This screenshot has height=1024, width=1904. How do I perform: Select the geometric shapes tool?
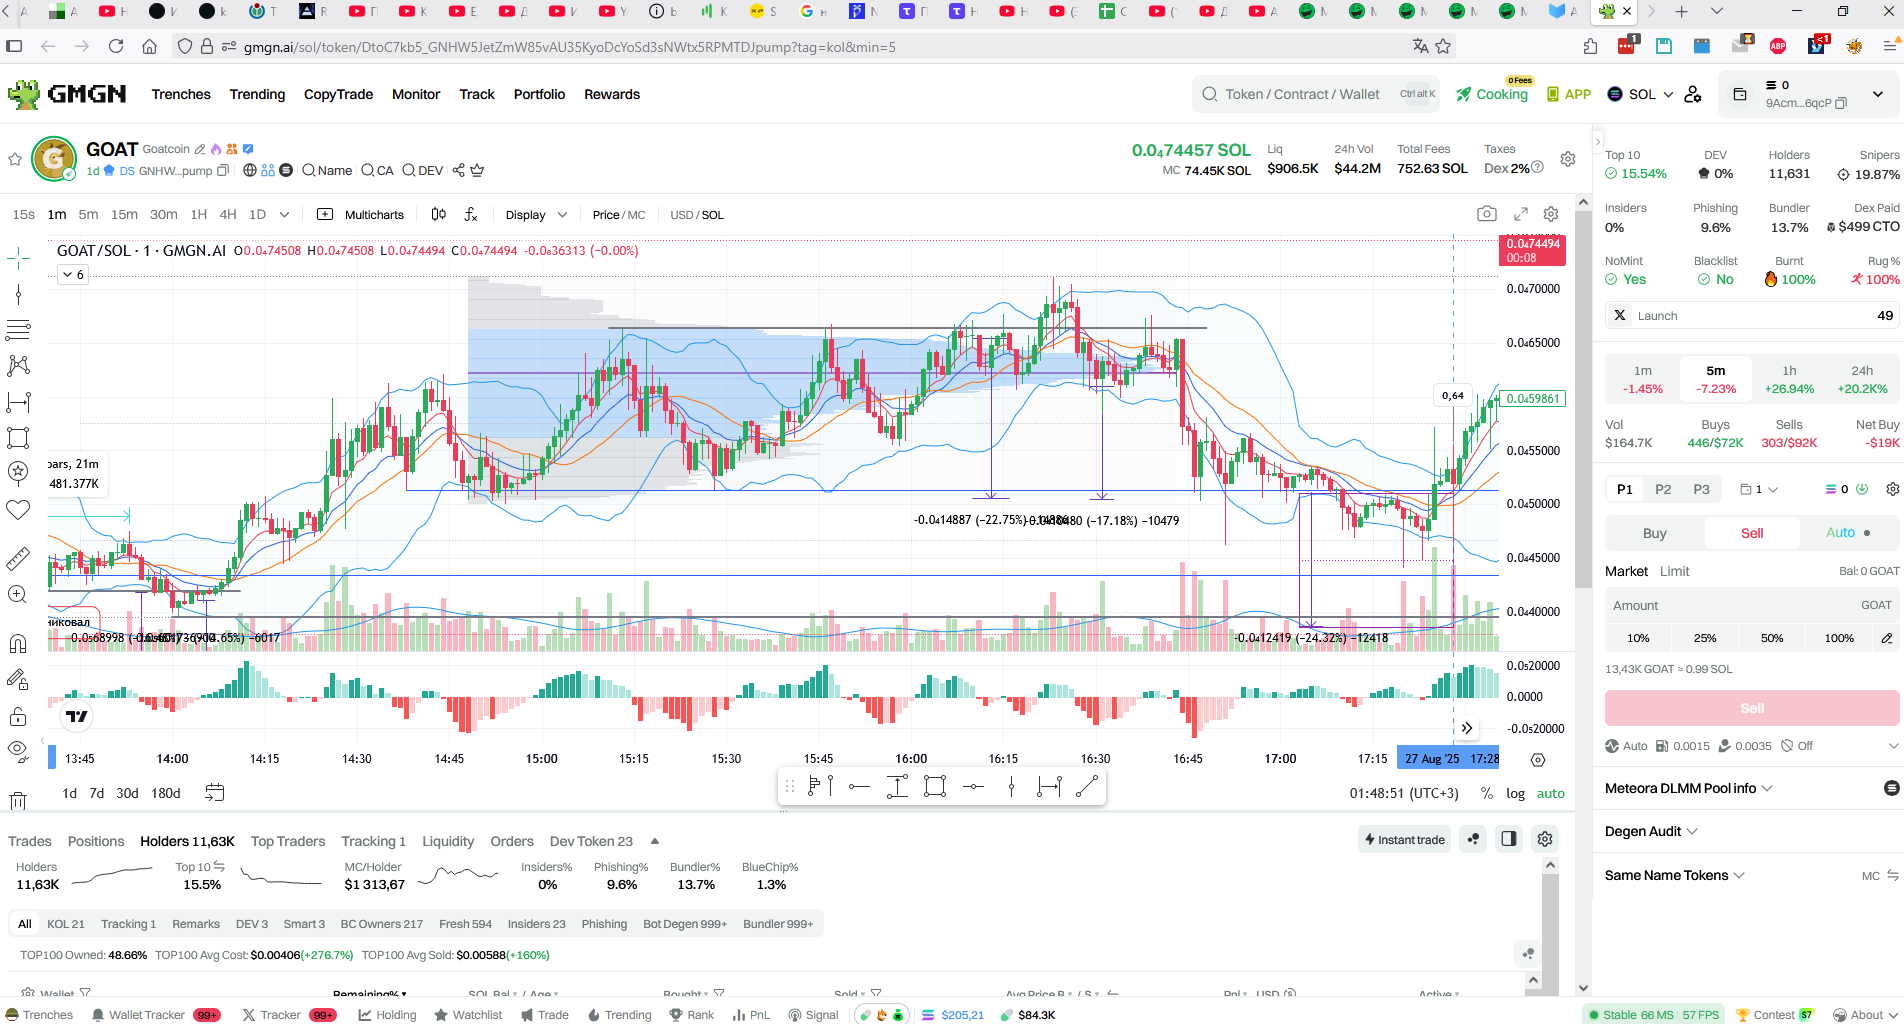tap(18, 438)
